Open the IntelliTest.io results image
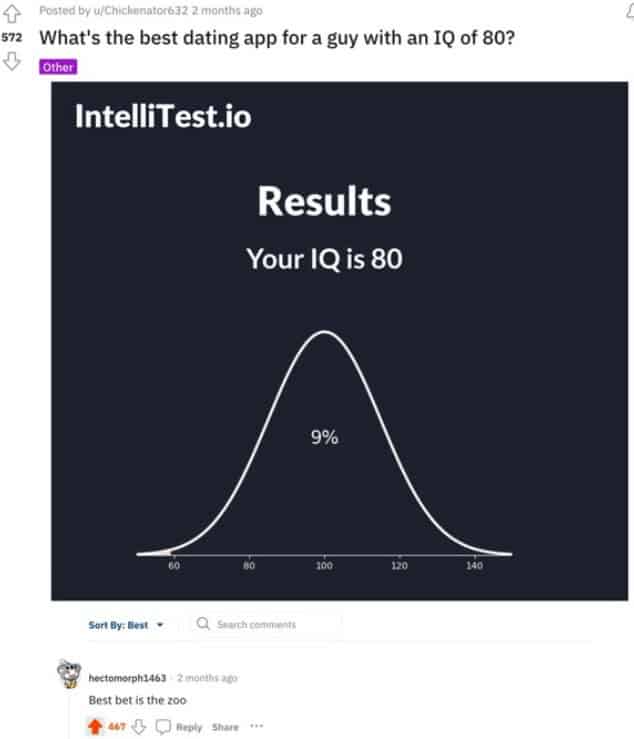Image resolution: width=634 pixels, height=739 pixels. click(341, 340)
